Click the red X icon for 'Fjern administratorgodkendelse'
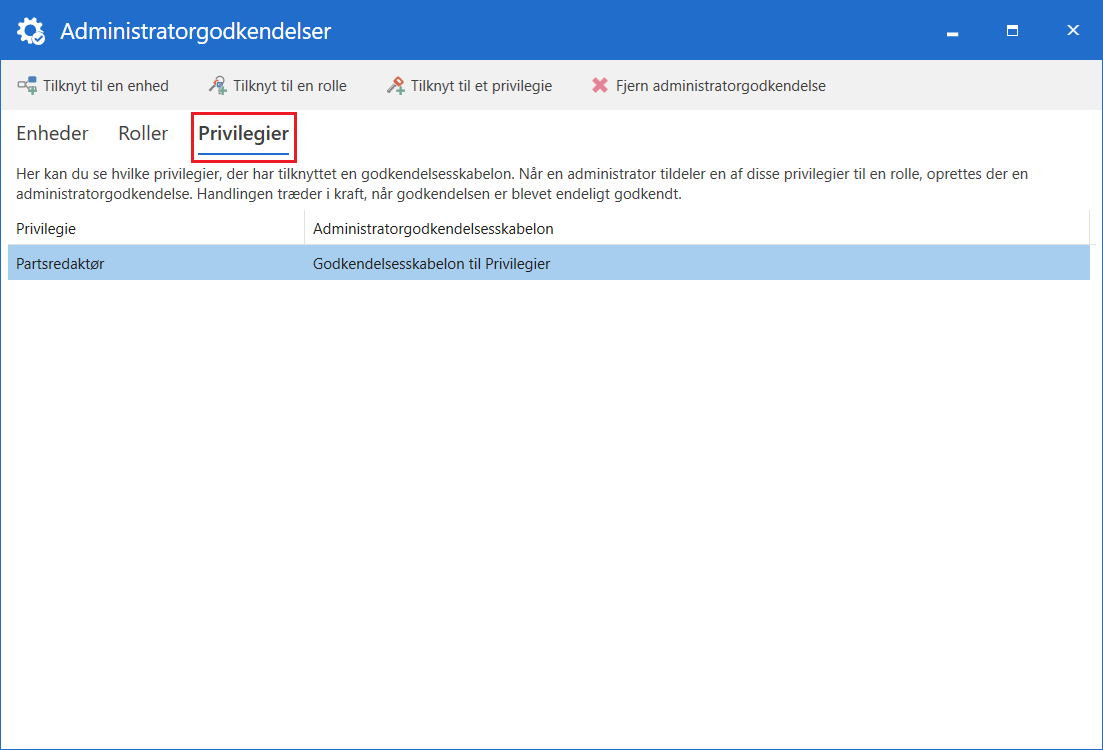This screenshot has height=750, width=1103. tap(600, 86)
